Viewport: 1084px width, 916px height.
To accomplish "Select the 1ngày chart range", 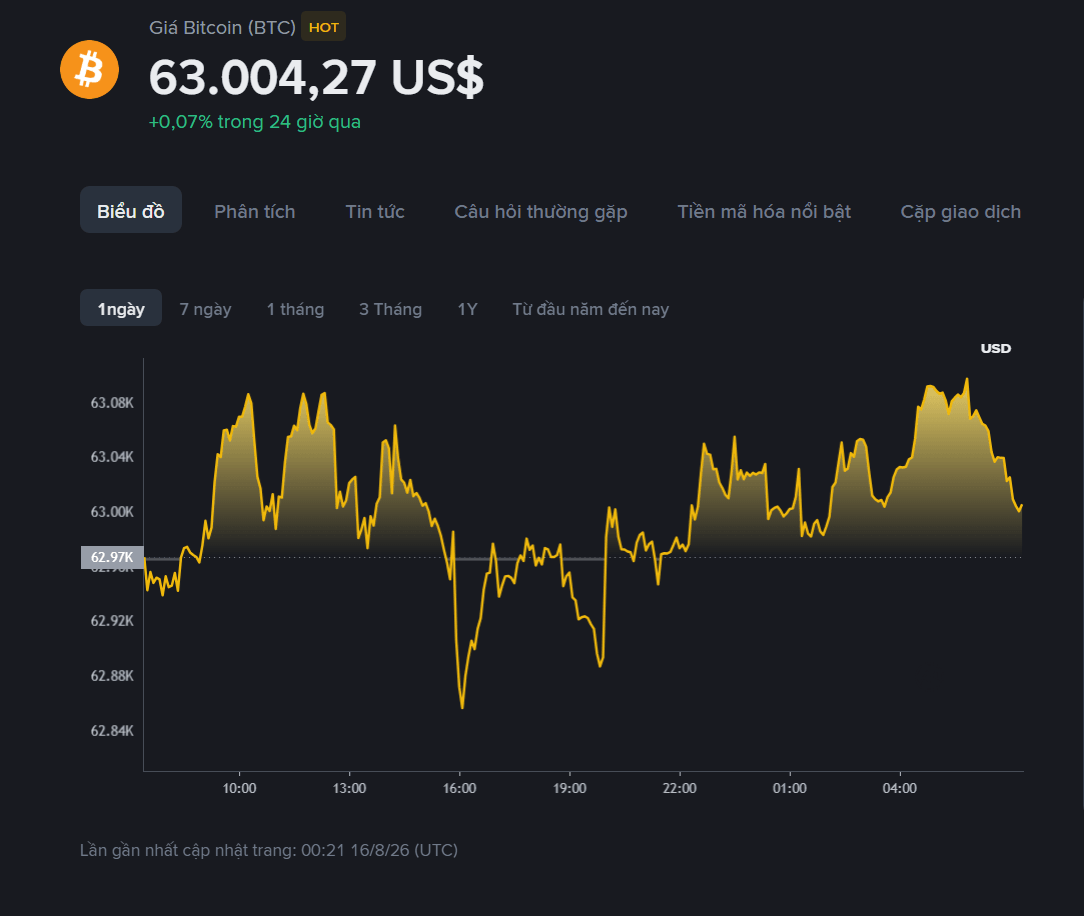I will (x=121, y=308).
